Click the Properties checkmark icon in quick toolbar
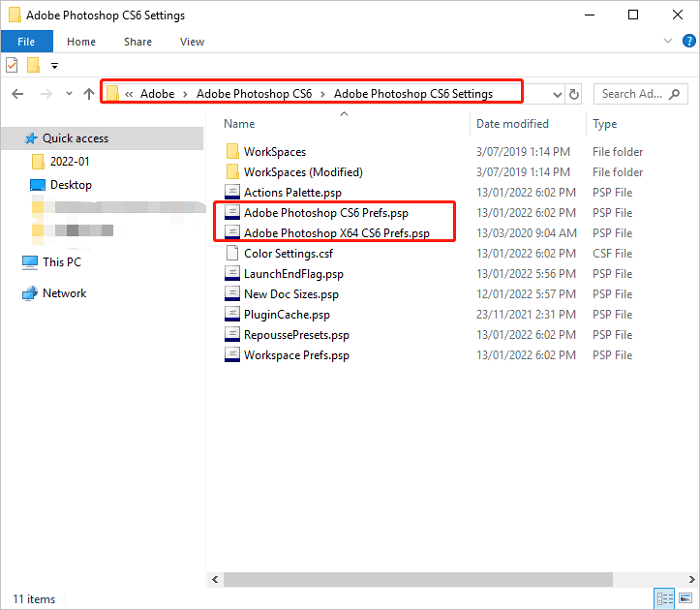The width and height of the screenshot is (700, 610). tap(12, 66)
